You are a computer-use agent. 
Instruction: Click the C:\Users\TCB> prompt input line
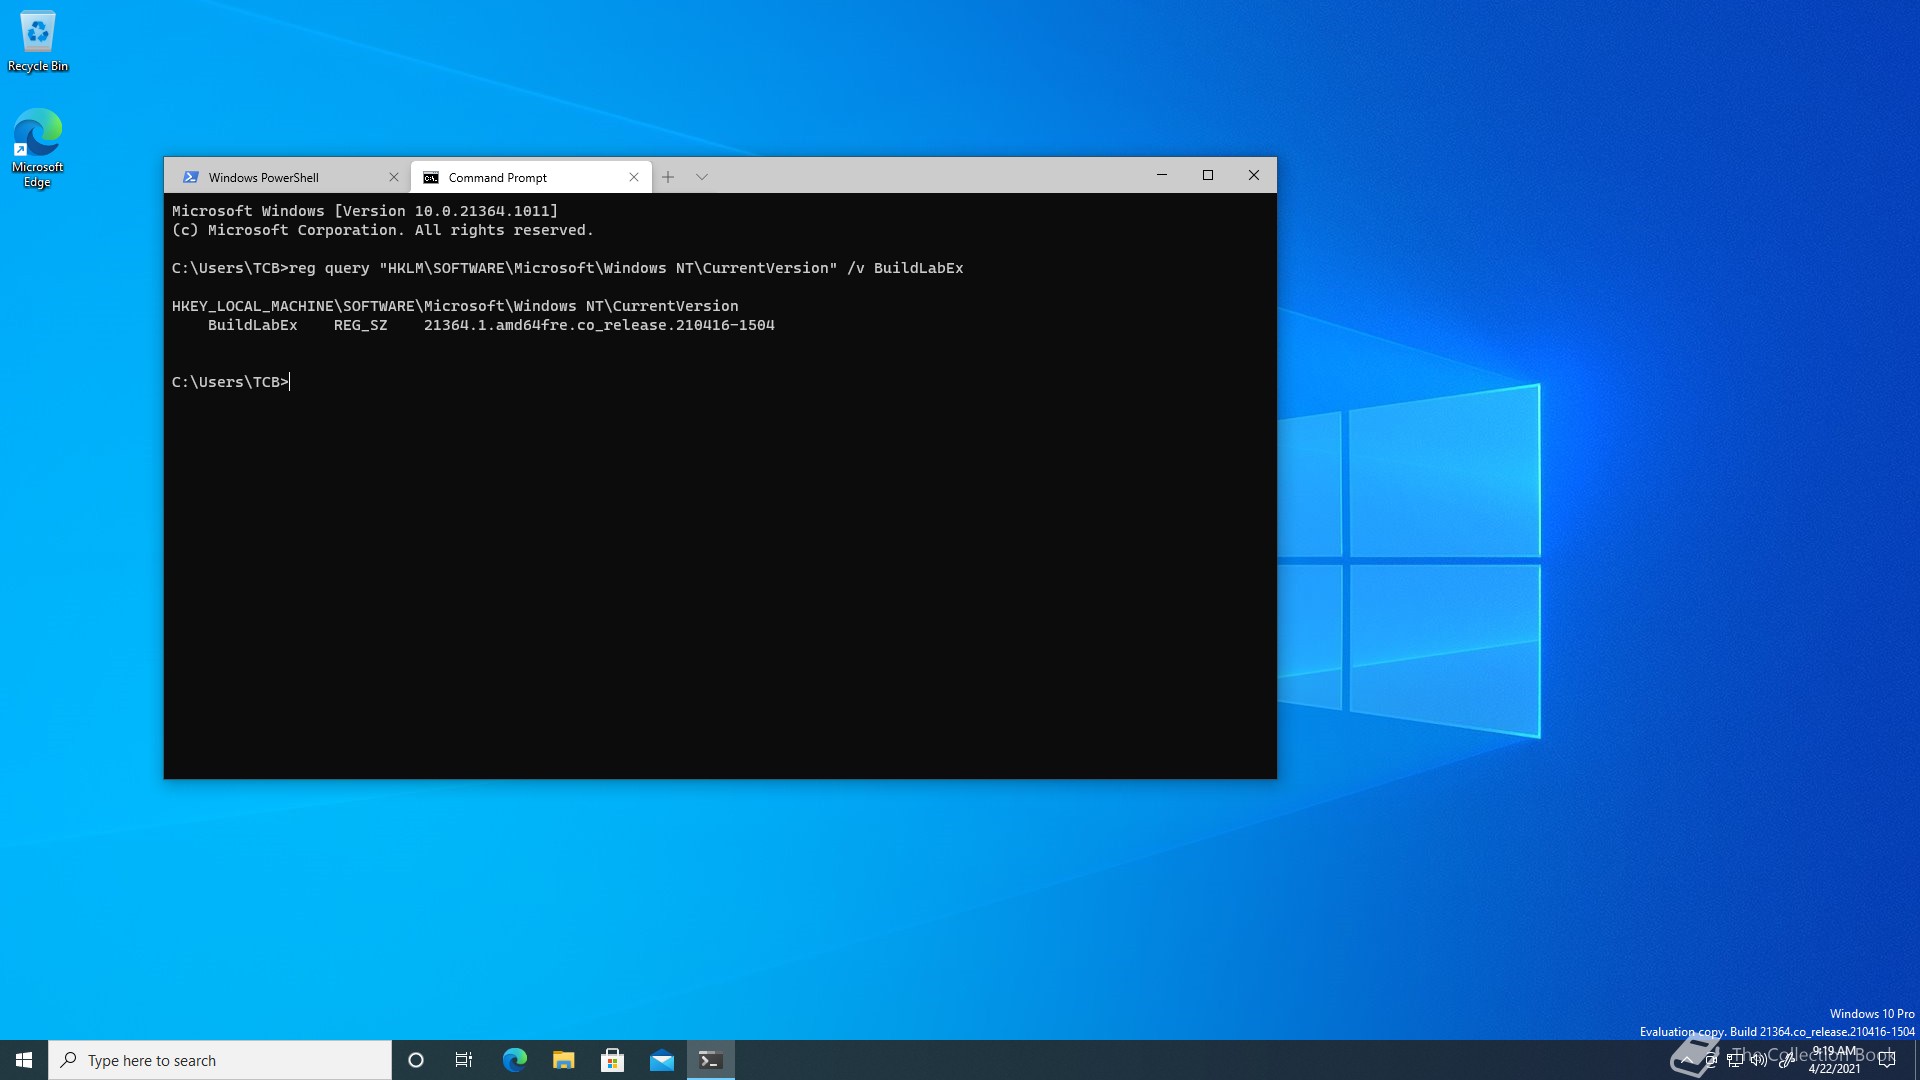tap(231, 382)
